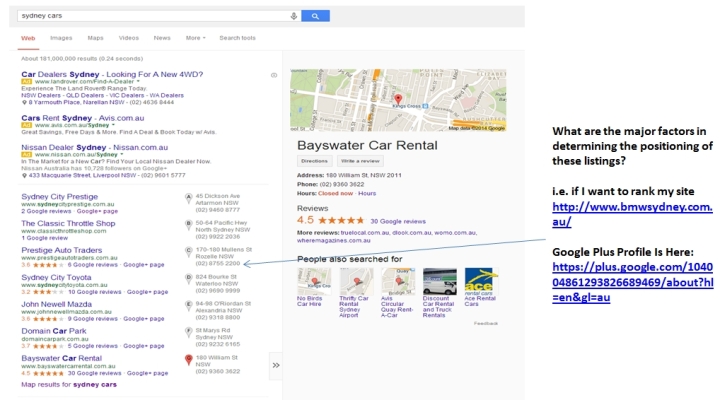Viewport: 720px width, 405px height.
Task: Click map marker E for John Newell Mazda
Action: [x=188, y=305]
